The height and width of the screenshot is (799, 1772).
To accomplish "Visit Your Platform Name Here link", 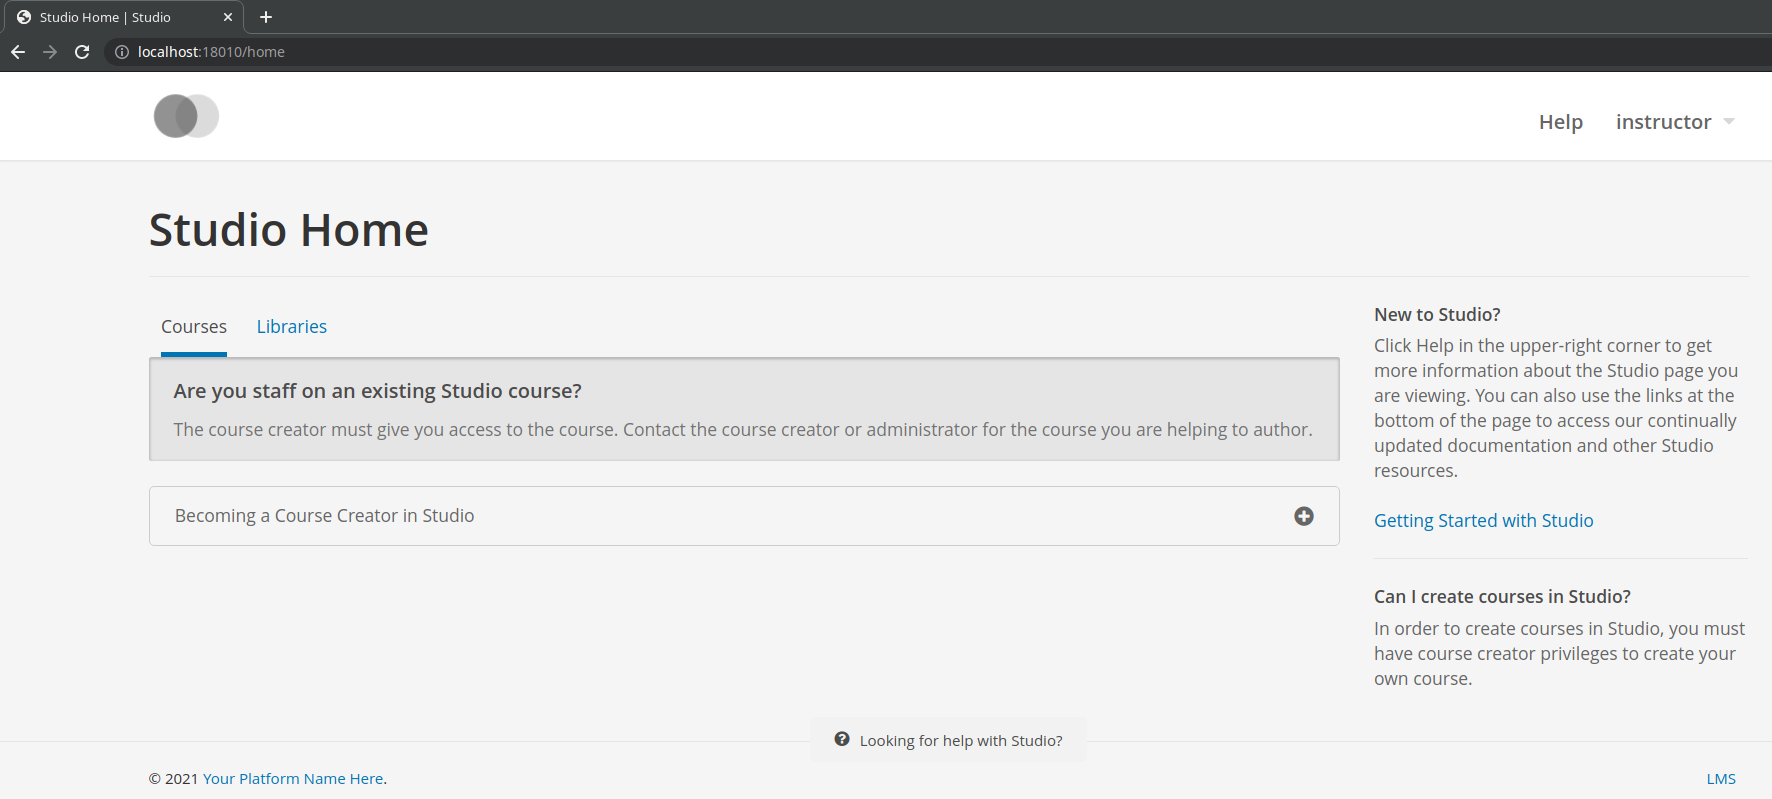I will tap(293, 779).
